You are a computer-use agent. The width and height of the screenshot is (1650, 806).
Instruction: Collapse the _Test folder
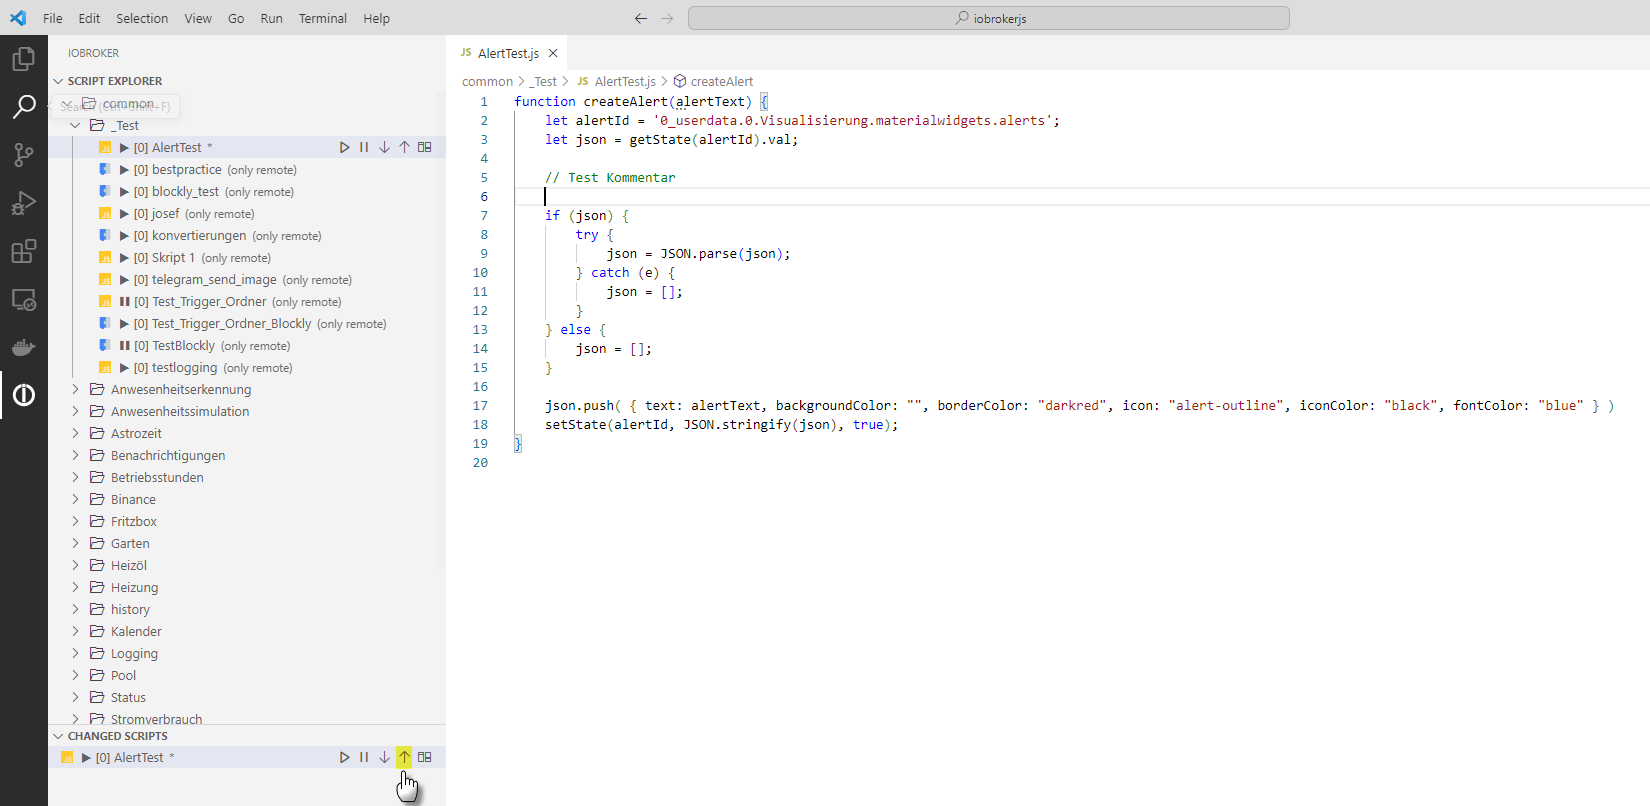[x=76, y=125]
